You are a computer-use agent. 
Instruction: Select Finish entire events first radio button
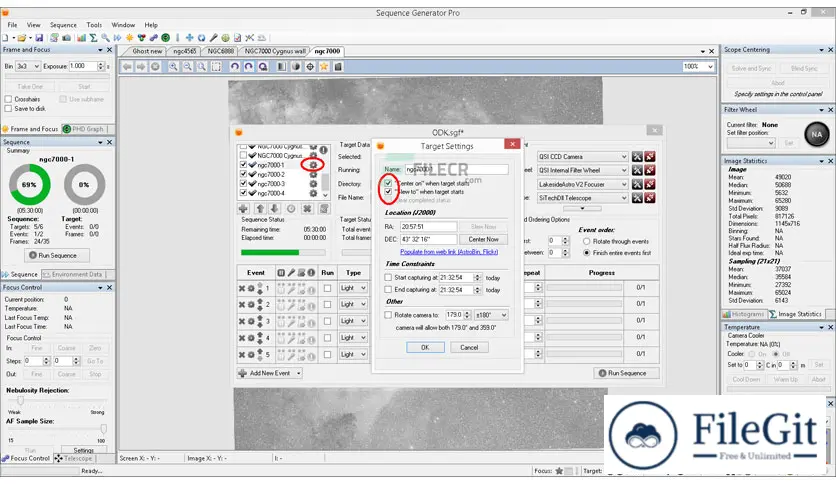click(x=586, y=253)
